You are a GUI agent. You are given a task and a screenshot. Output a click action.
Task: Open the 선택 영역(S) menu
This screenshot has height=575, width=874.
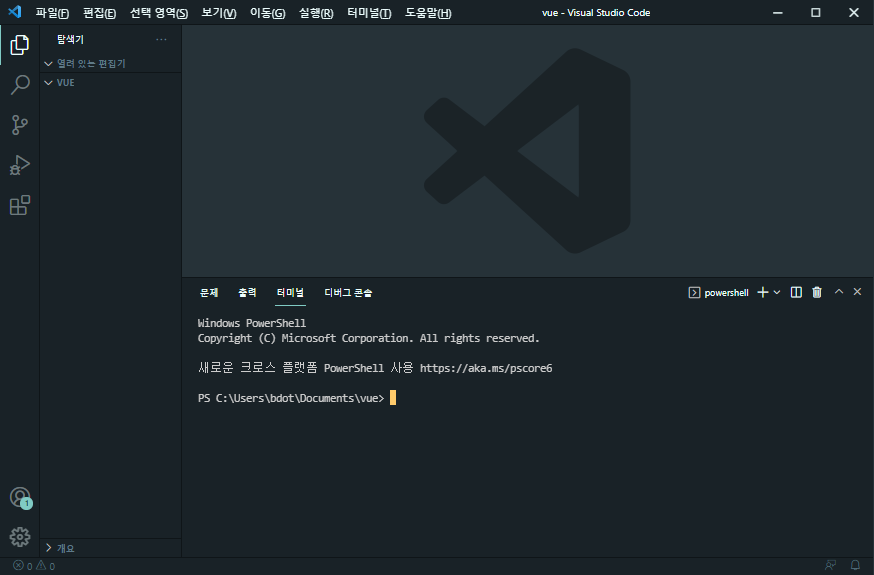pyautogui.click(x=159, y=13)
